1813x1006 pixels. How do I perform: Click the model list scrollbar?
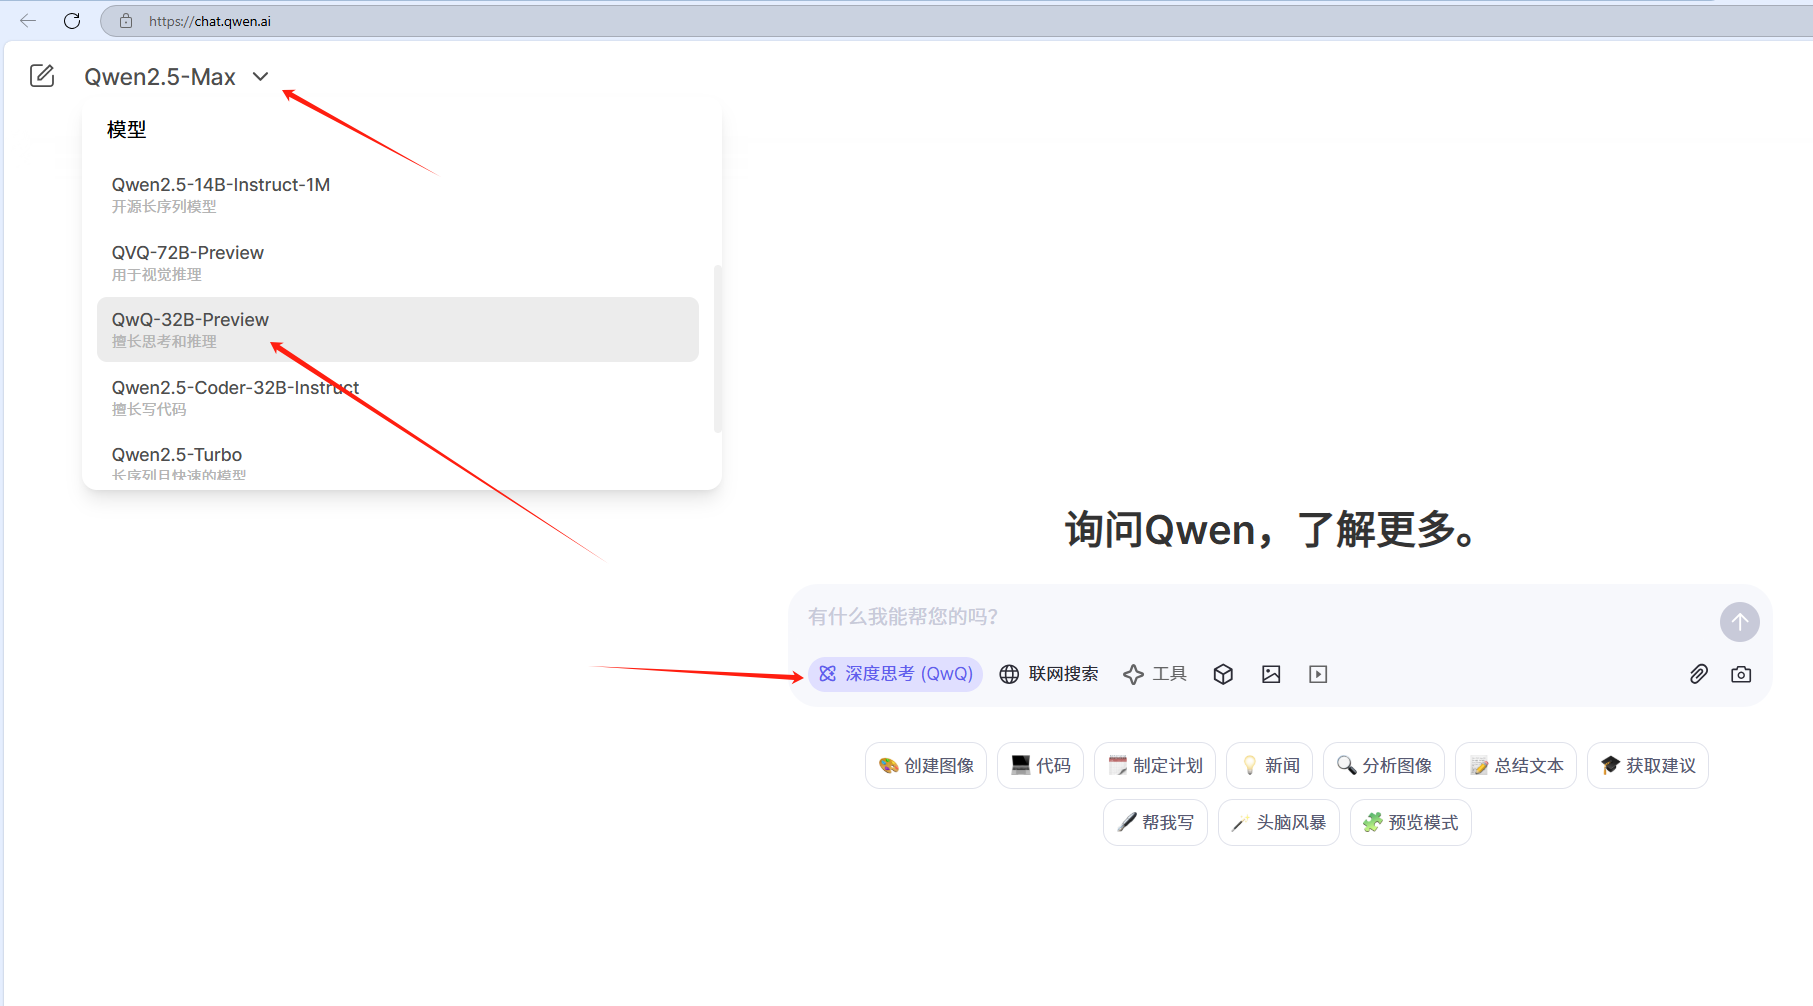tap(717, 348)
